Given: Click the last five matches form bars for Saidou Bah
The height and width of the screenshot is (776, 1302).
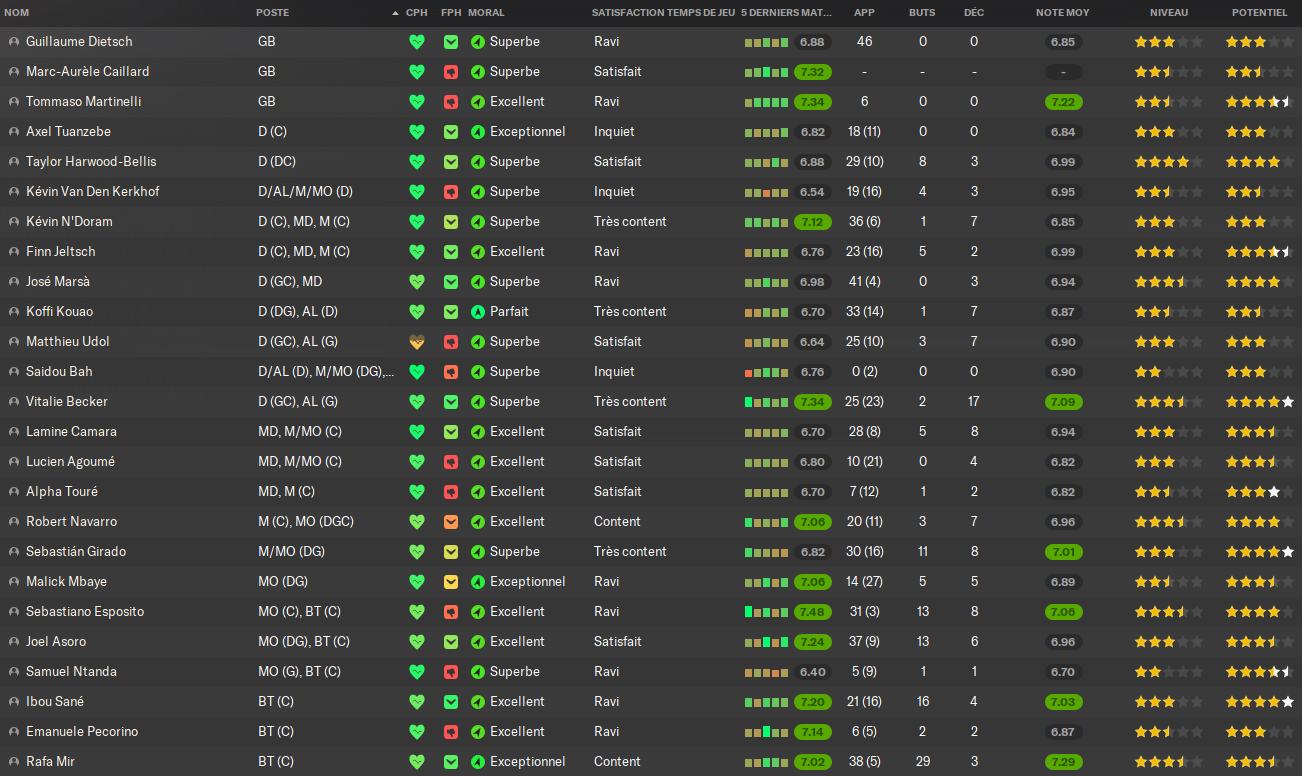Looking at the screenshot, I should pyautogui.click(x=766, y=373).
